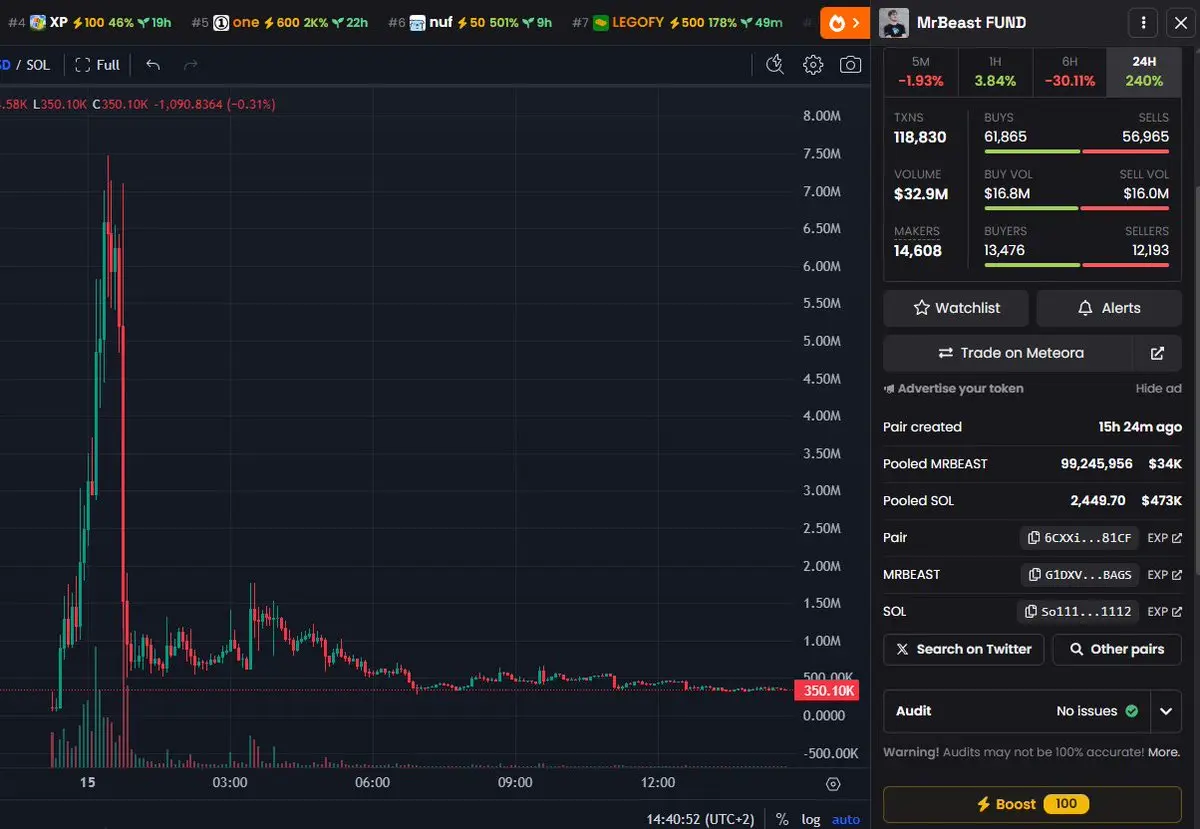Image resolution: width=1200 pixels, height=829 pixels.
Task: Open the MrBeast FUND three-dot menu
Action: pos(1144,22)
